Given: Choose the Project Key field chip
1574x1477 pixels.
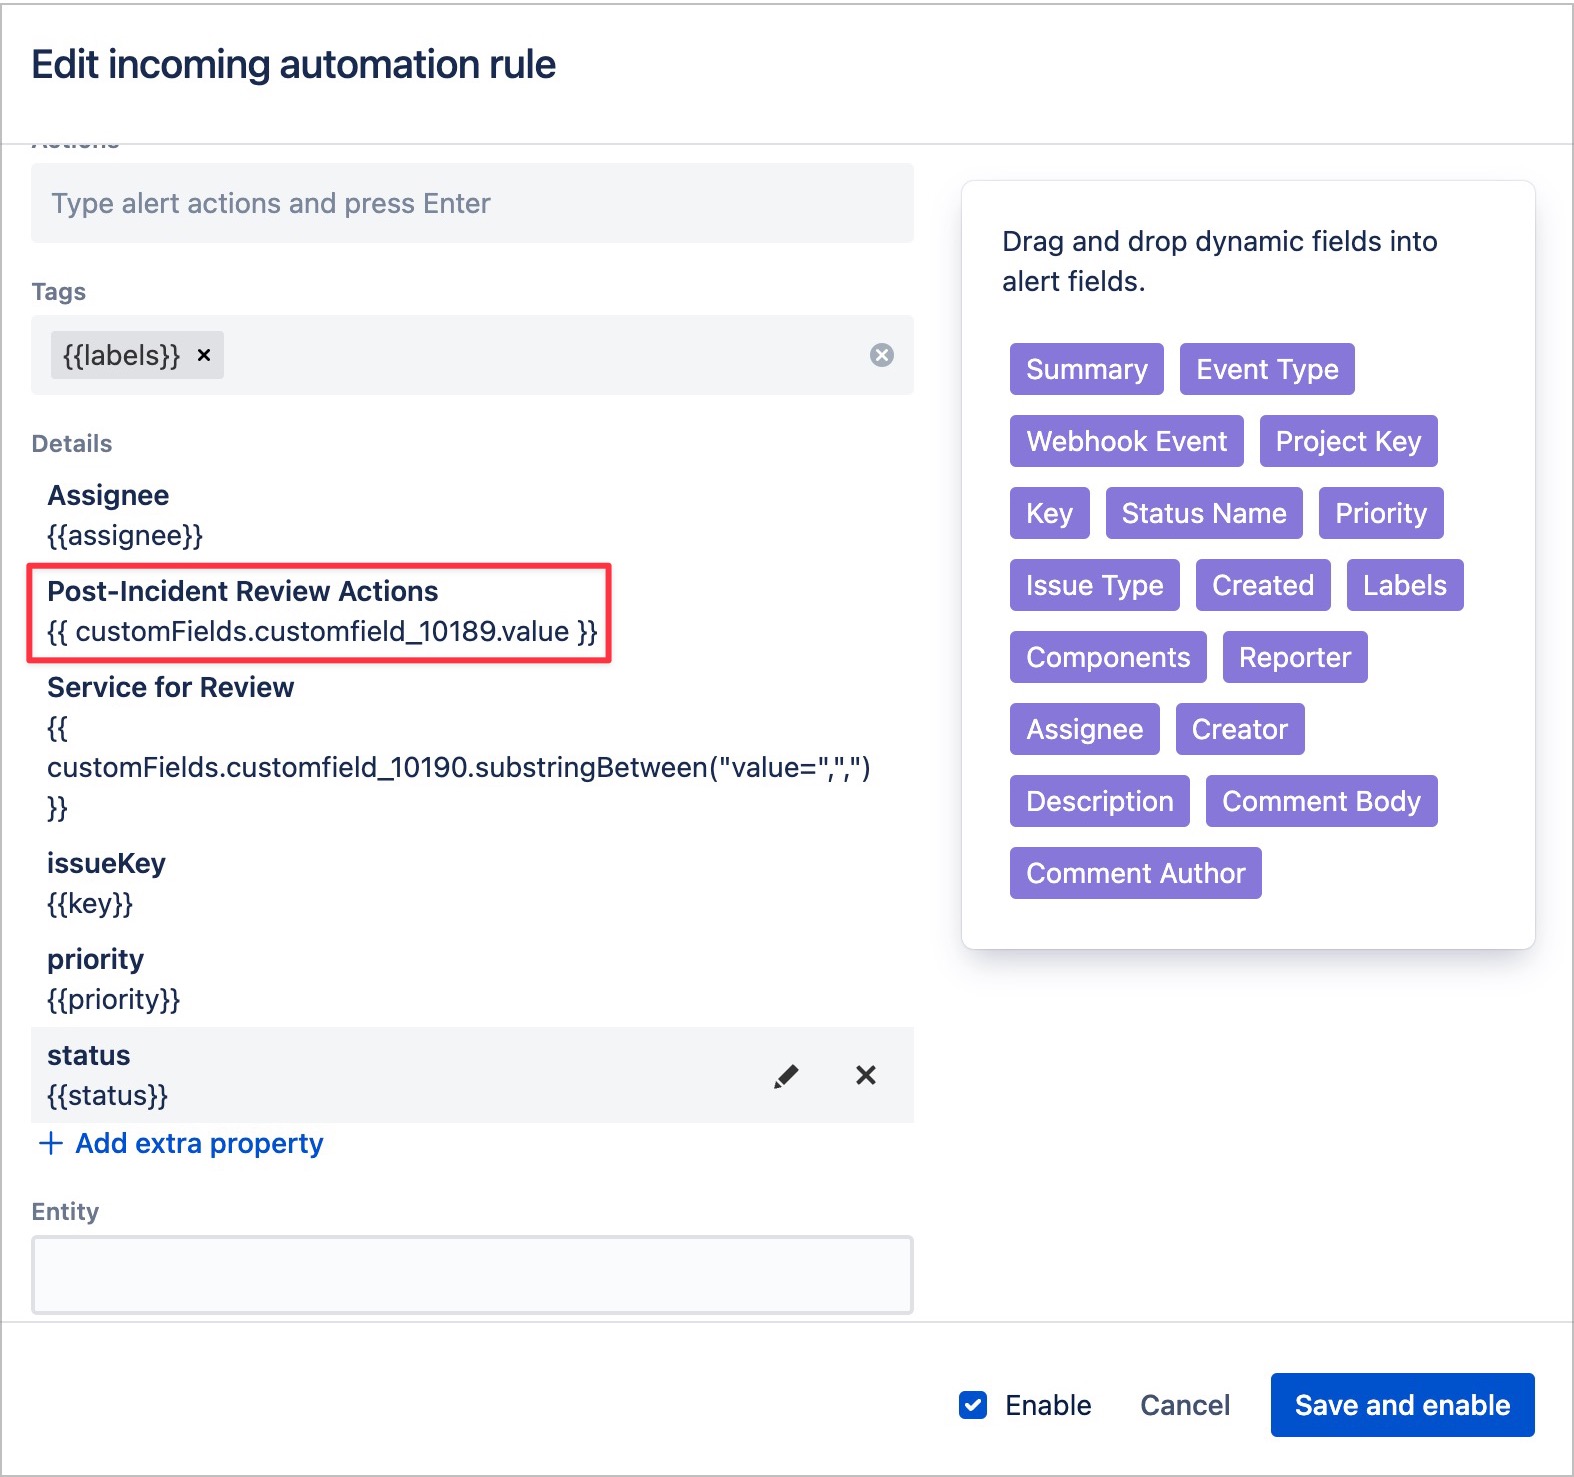Looking at the screenshot, I should (x=1348, y=441).
